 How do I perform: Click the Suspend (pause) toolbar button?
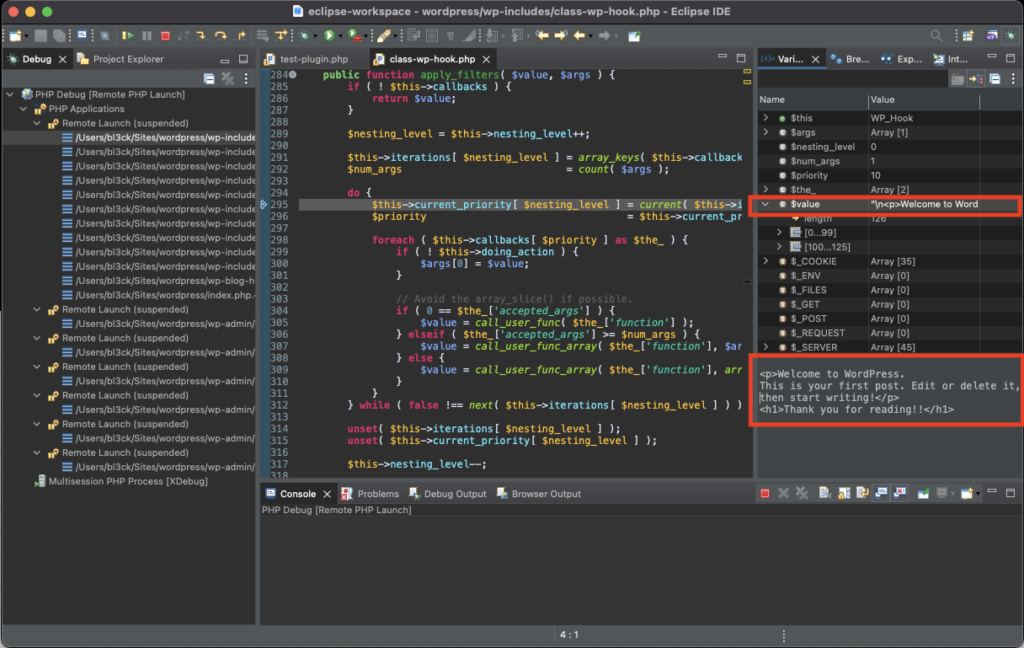click(x=147, y=35)
